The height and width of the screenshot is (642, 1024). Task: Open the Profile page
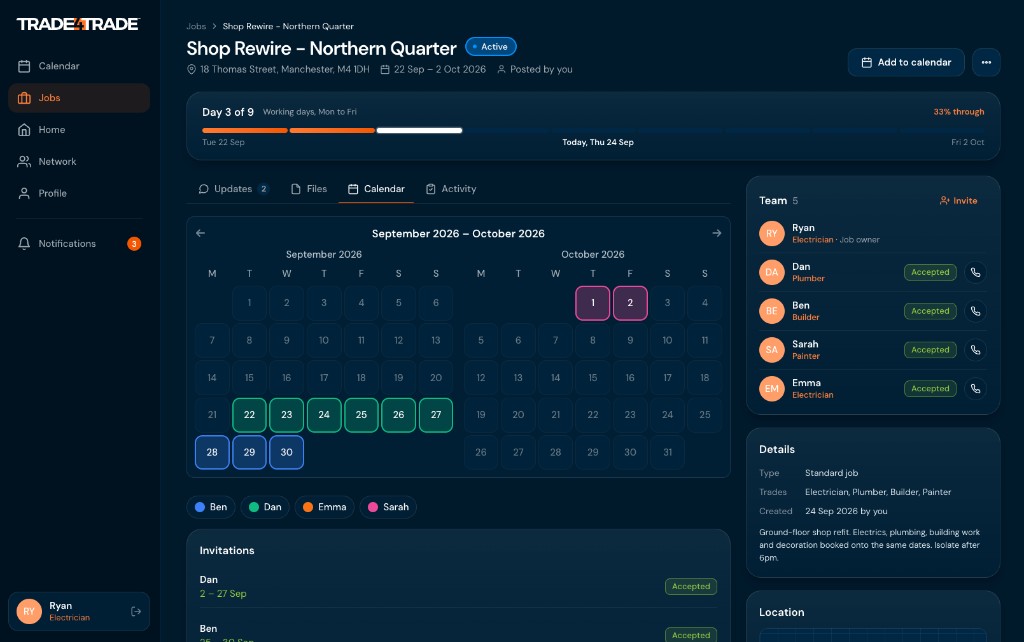click(78, 193)
